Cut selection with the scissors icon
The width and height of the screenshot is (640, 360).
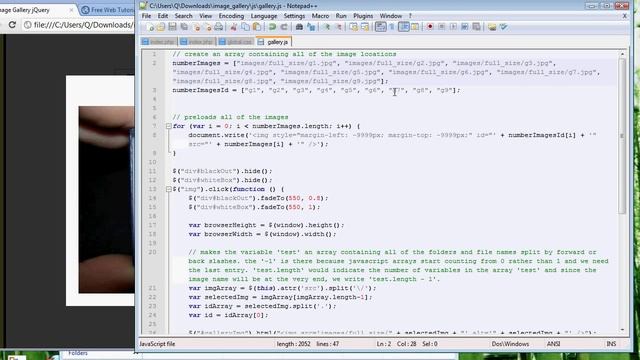click(x=233, y=27)
